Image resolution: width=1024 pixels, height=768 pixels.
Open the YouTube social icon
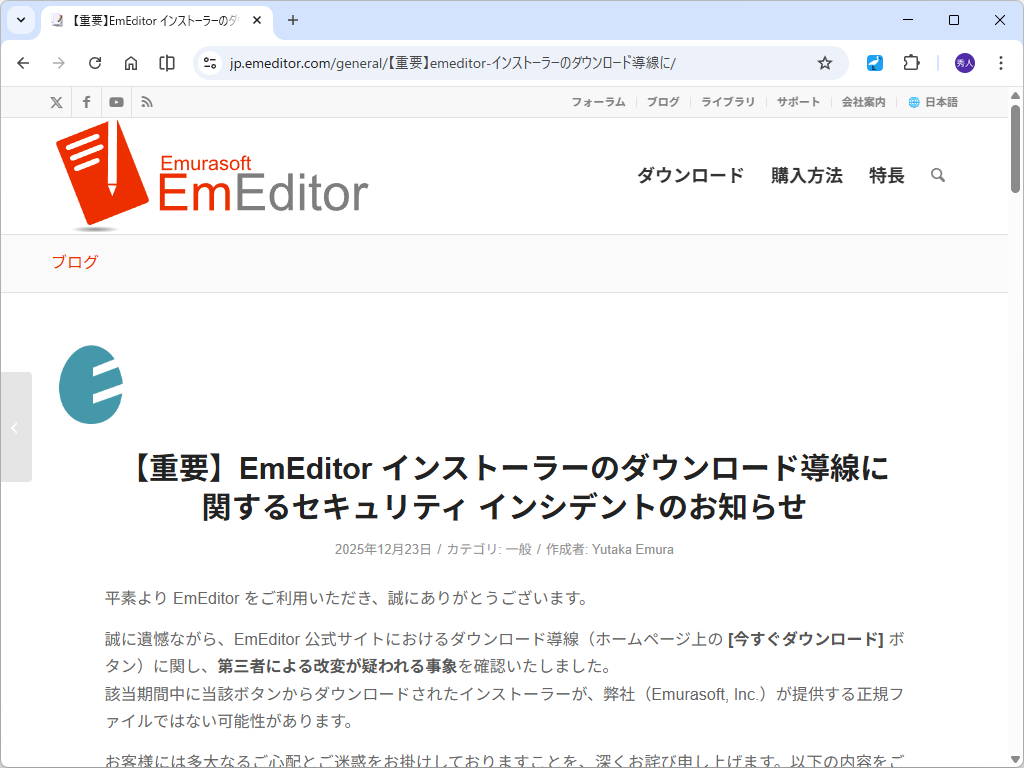click(116, 102)
